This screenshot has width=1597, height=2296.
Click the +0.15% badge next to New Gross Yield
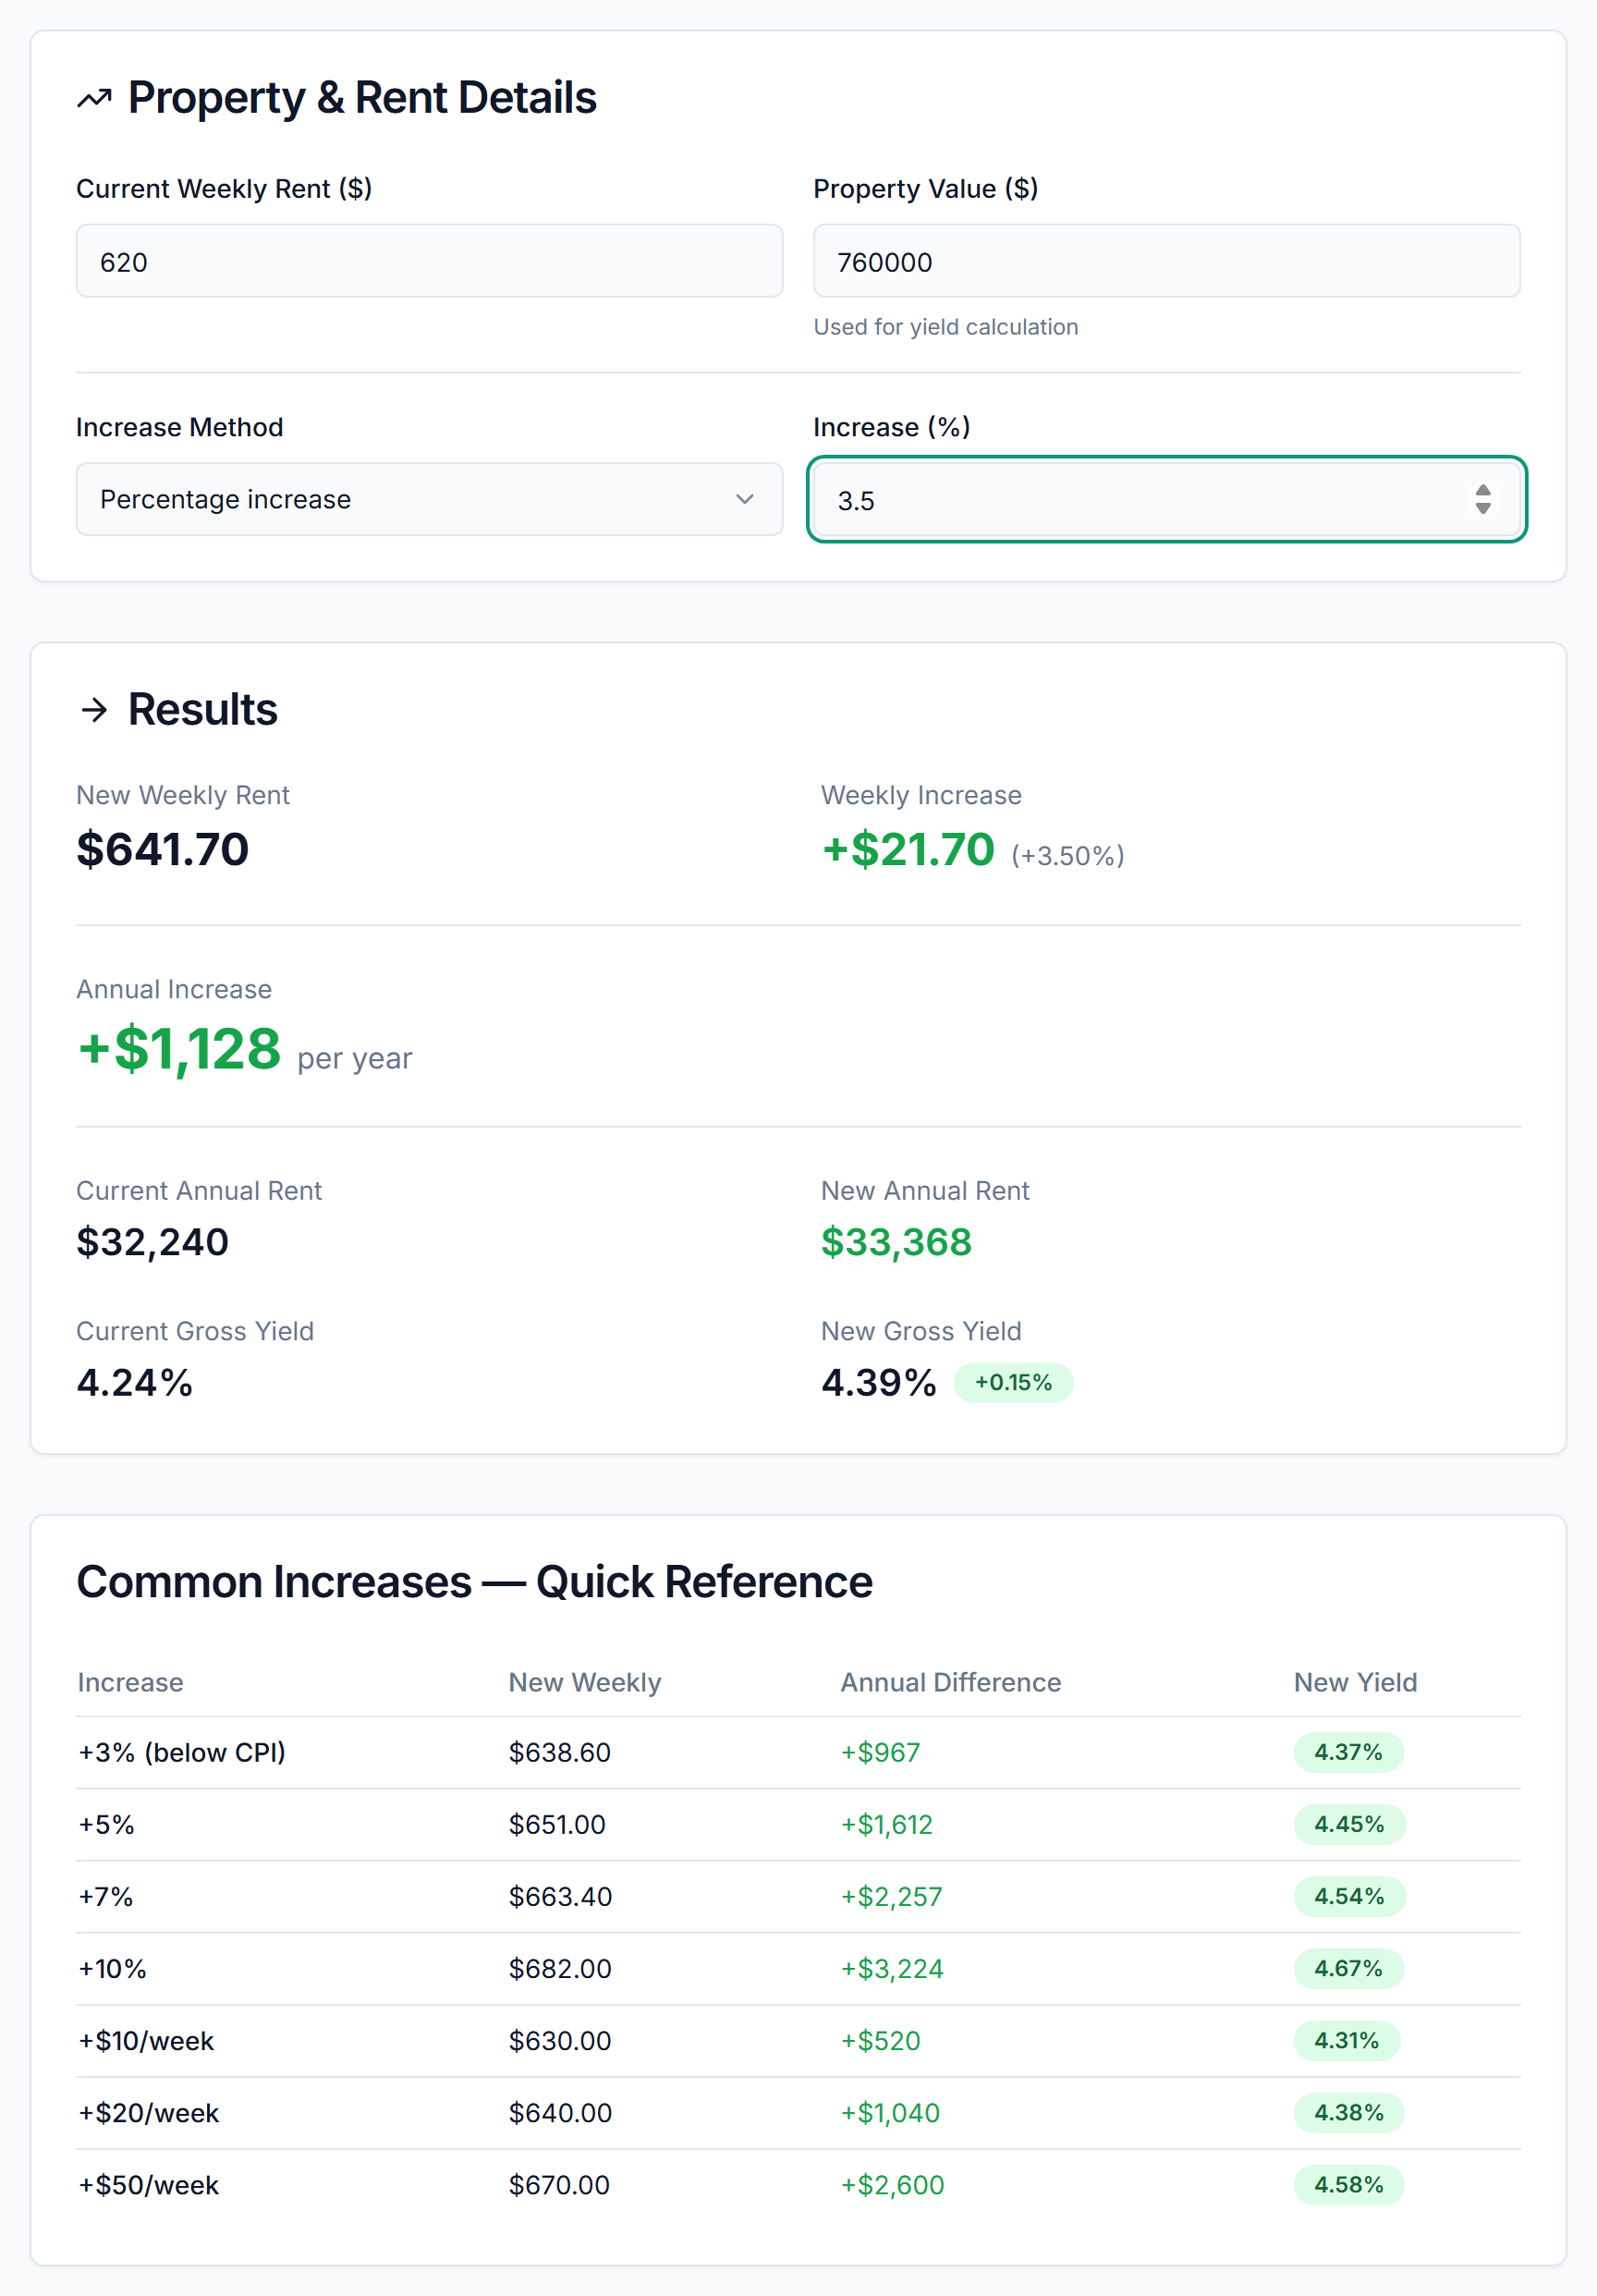click(x=1013, y=1382)
